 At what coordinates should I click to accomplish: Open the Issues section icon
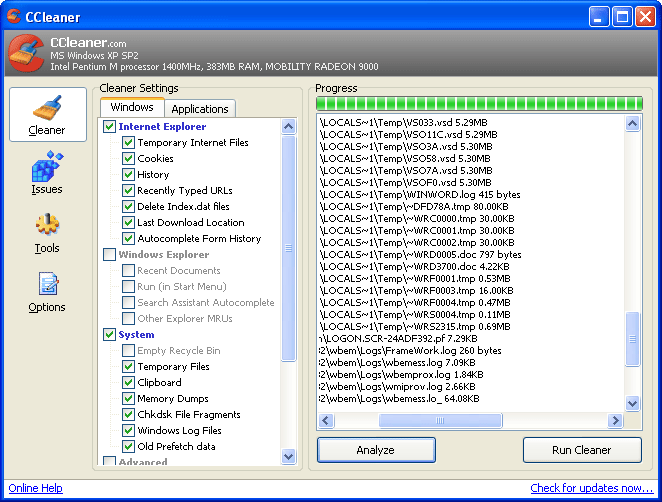(x=47, y=168)
